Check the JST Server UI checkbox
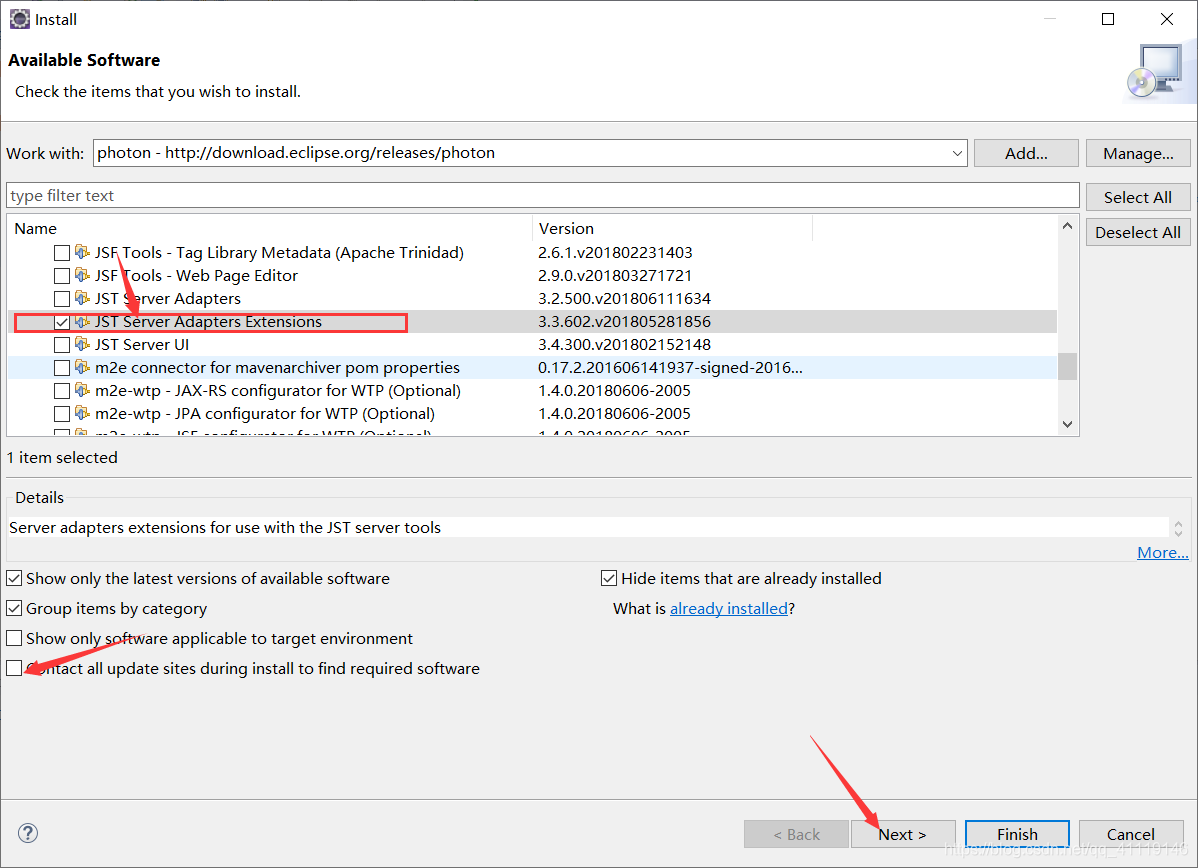The image size is (1198, 868). click(x=62, y=345)
